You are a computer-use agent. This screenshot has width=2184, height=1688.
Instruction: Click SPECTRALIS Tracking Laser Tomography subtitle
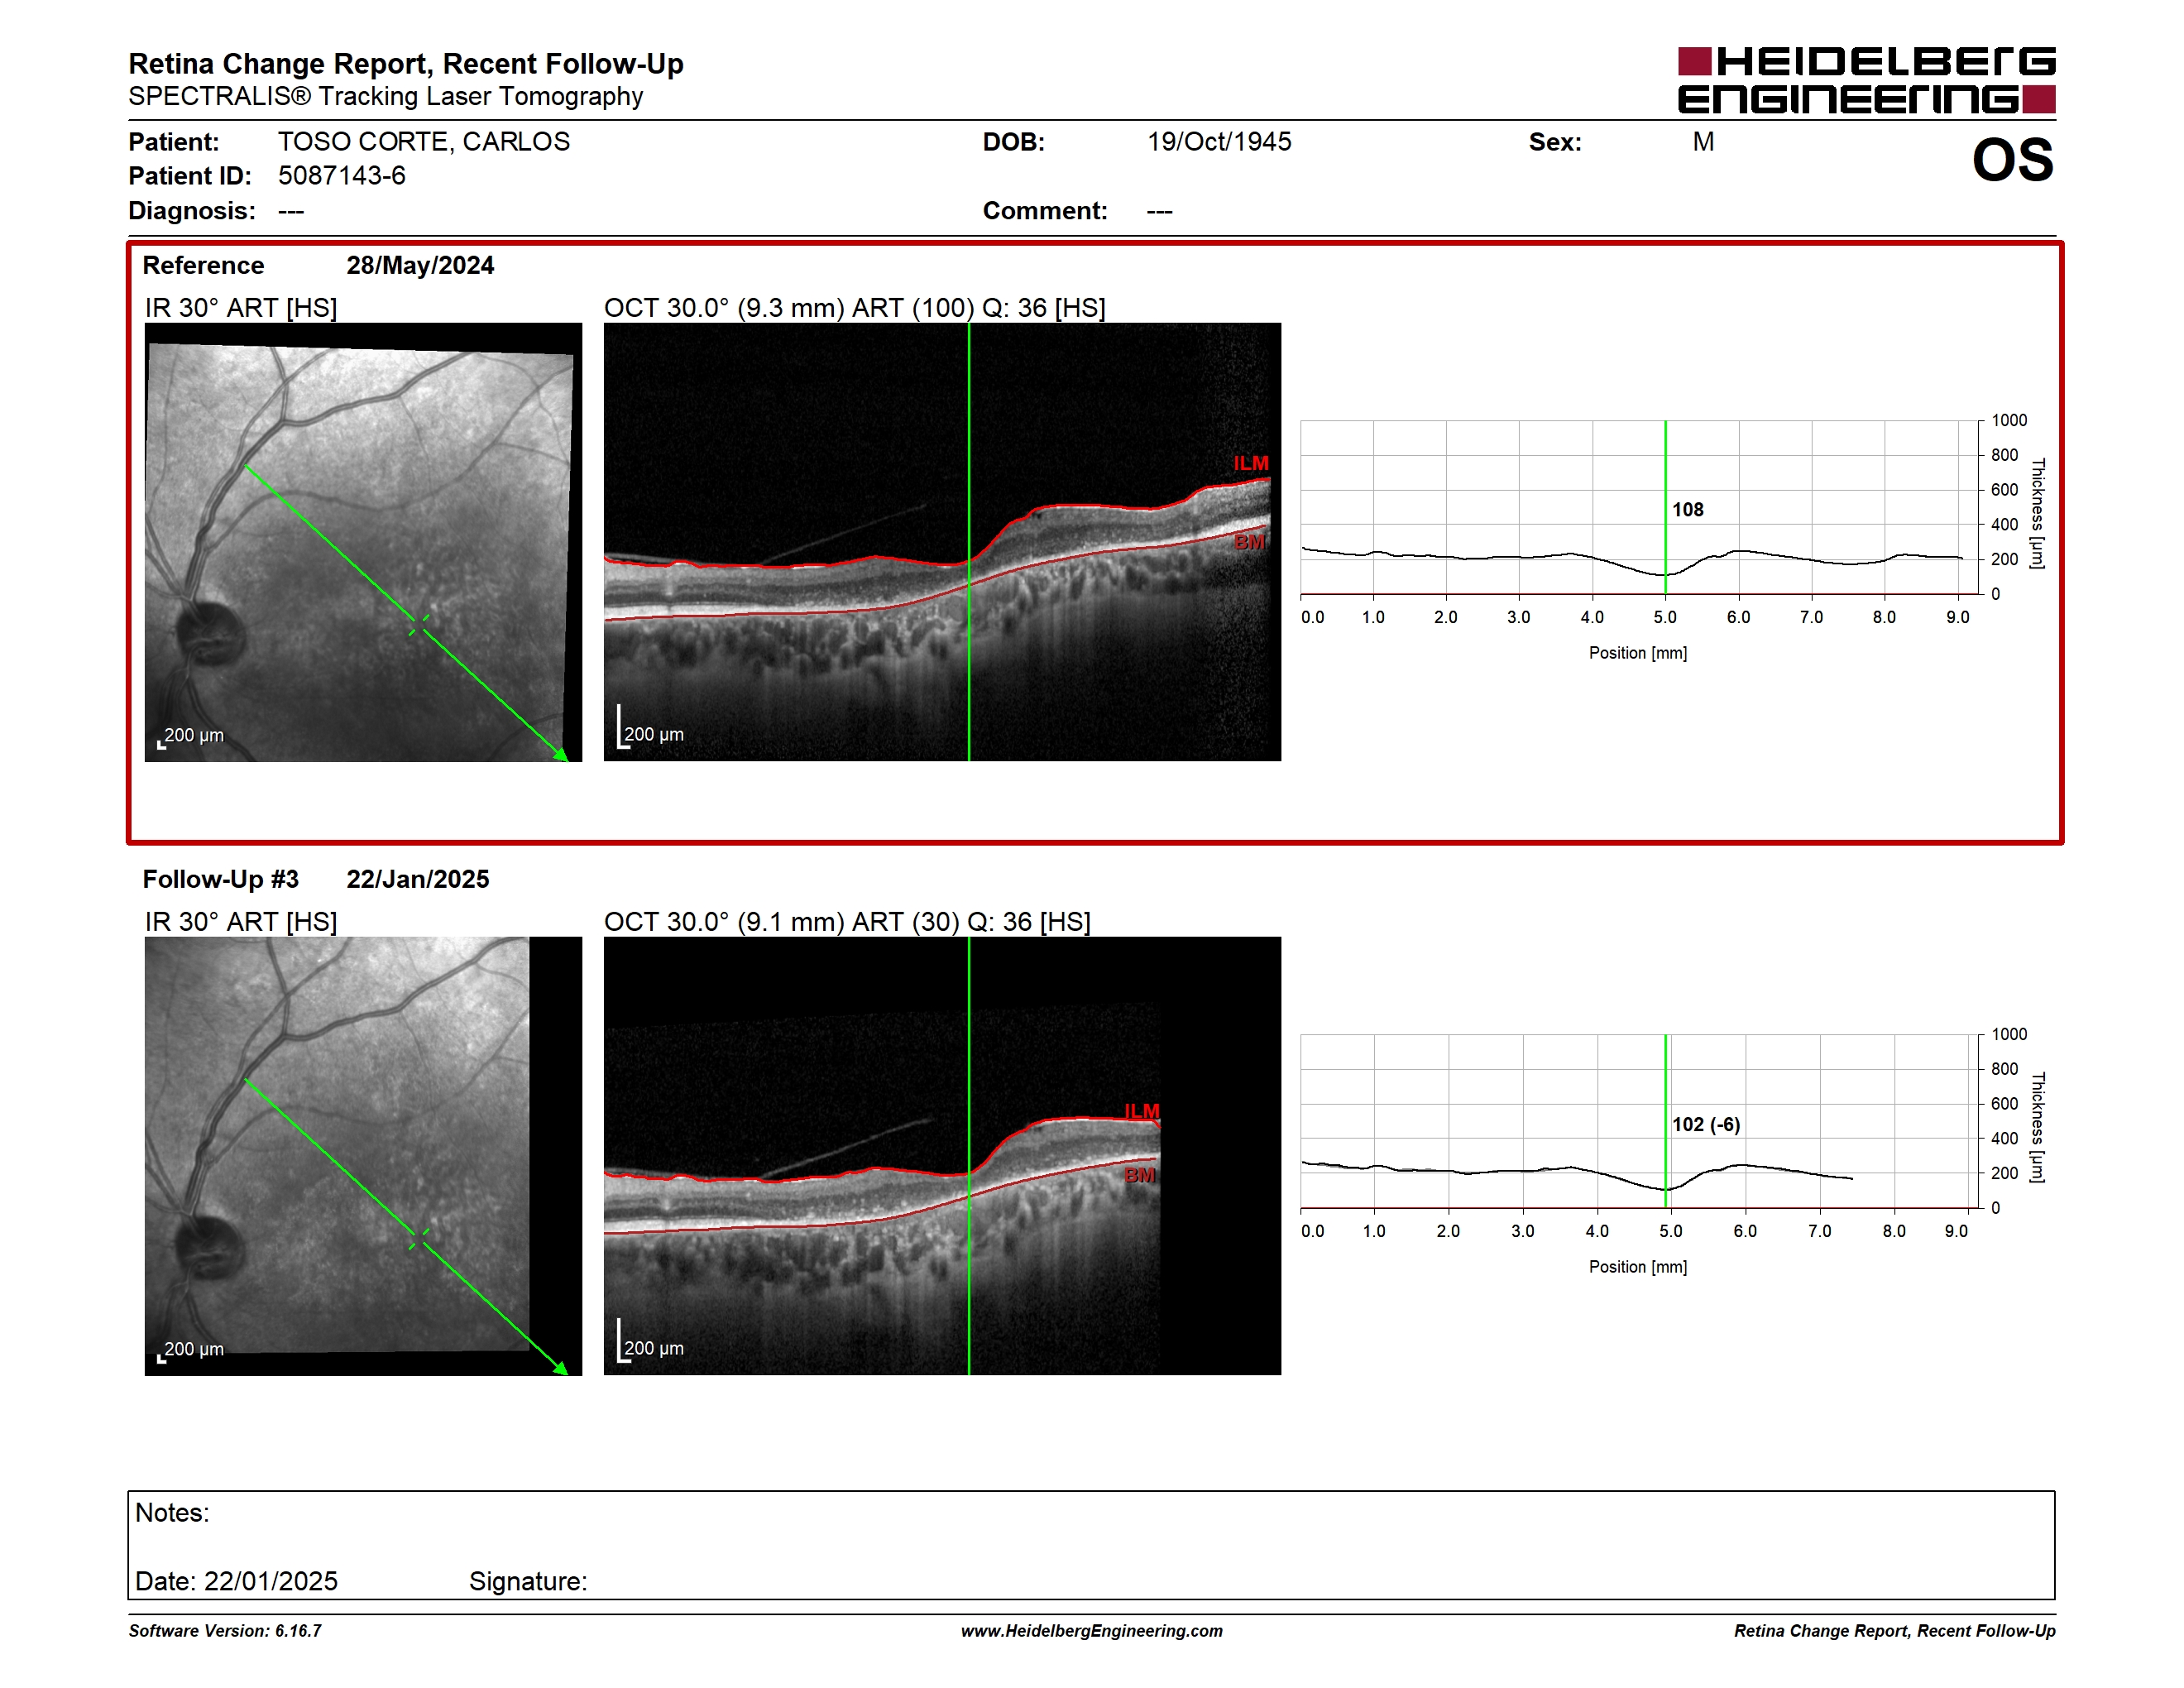386,97
